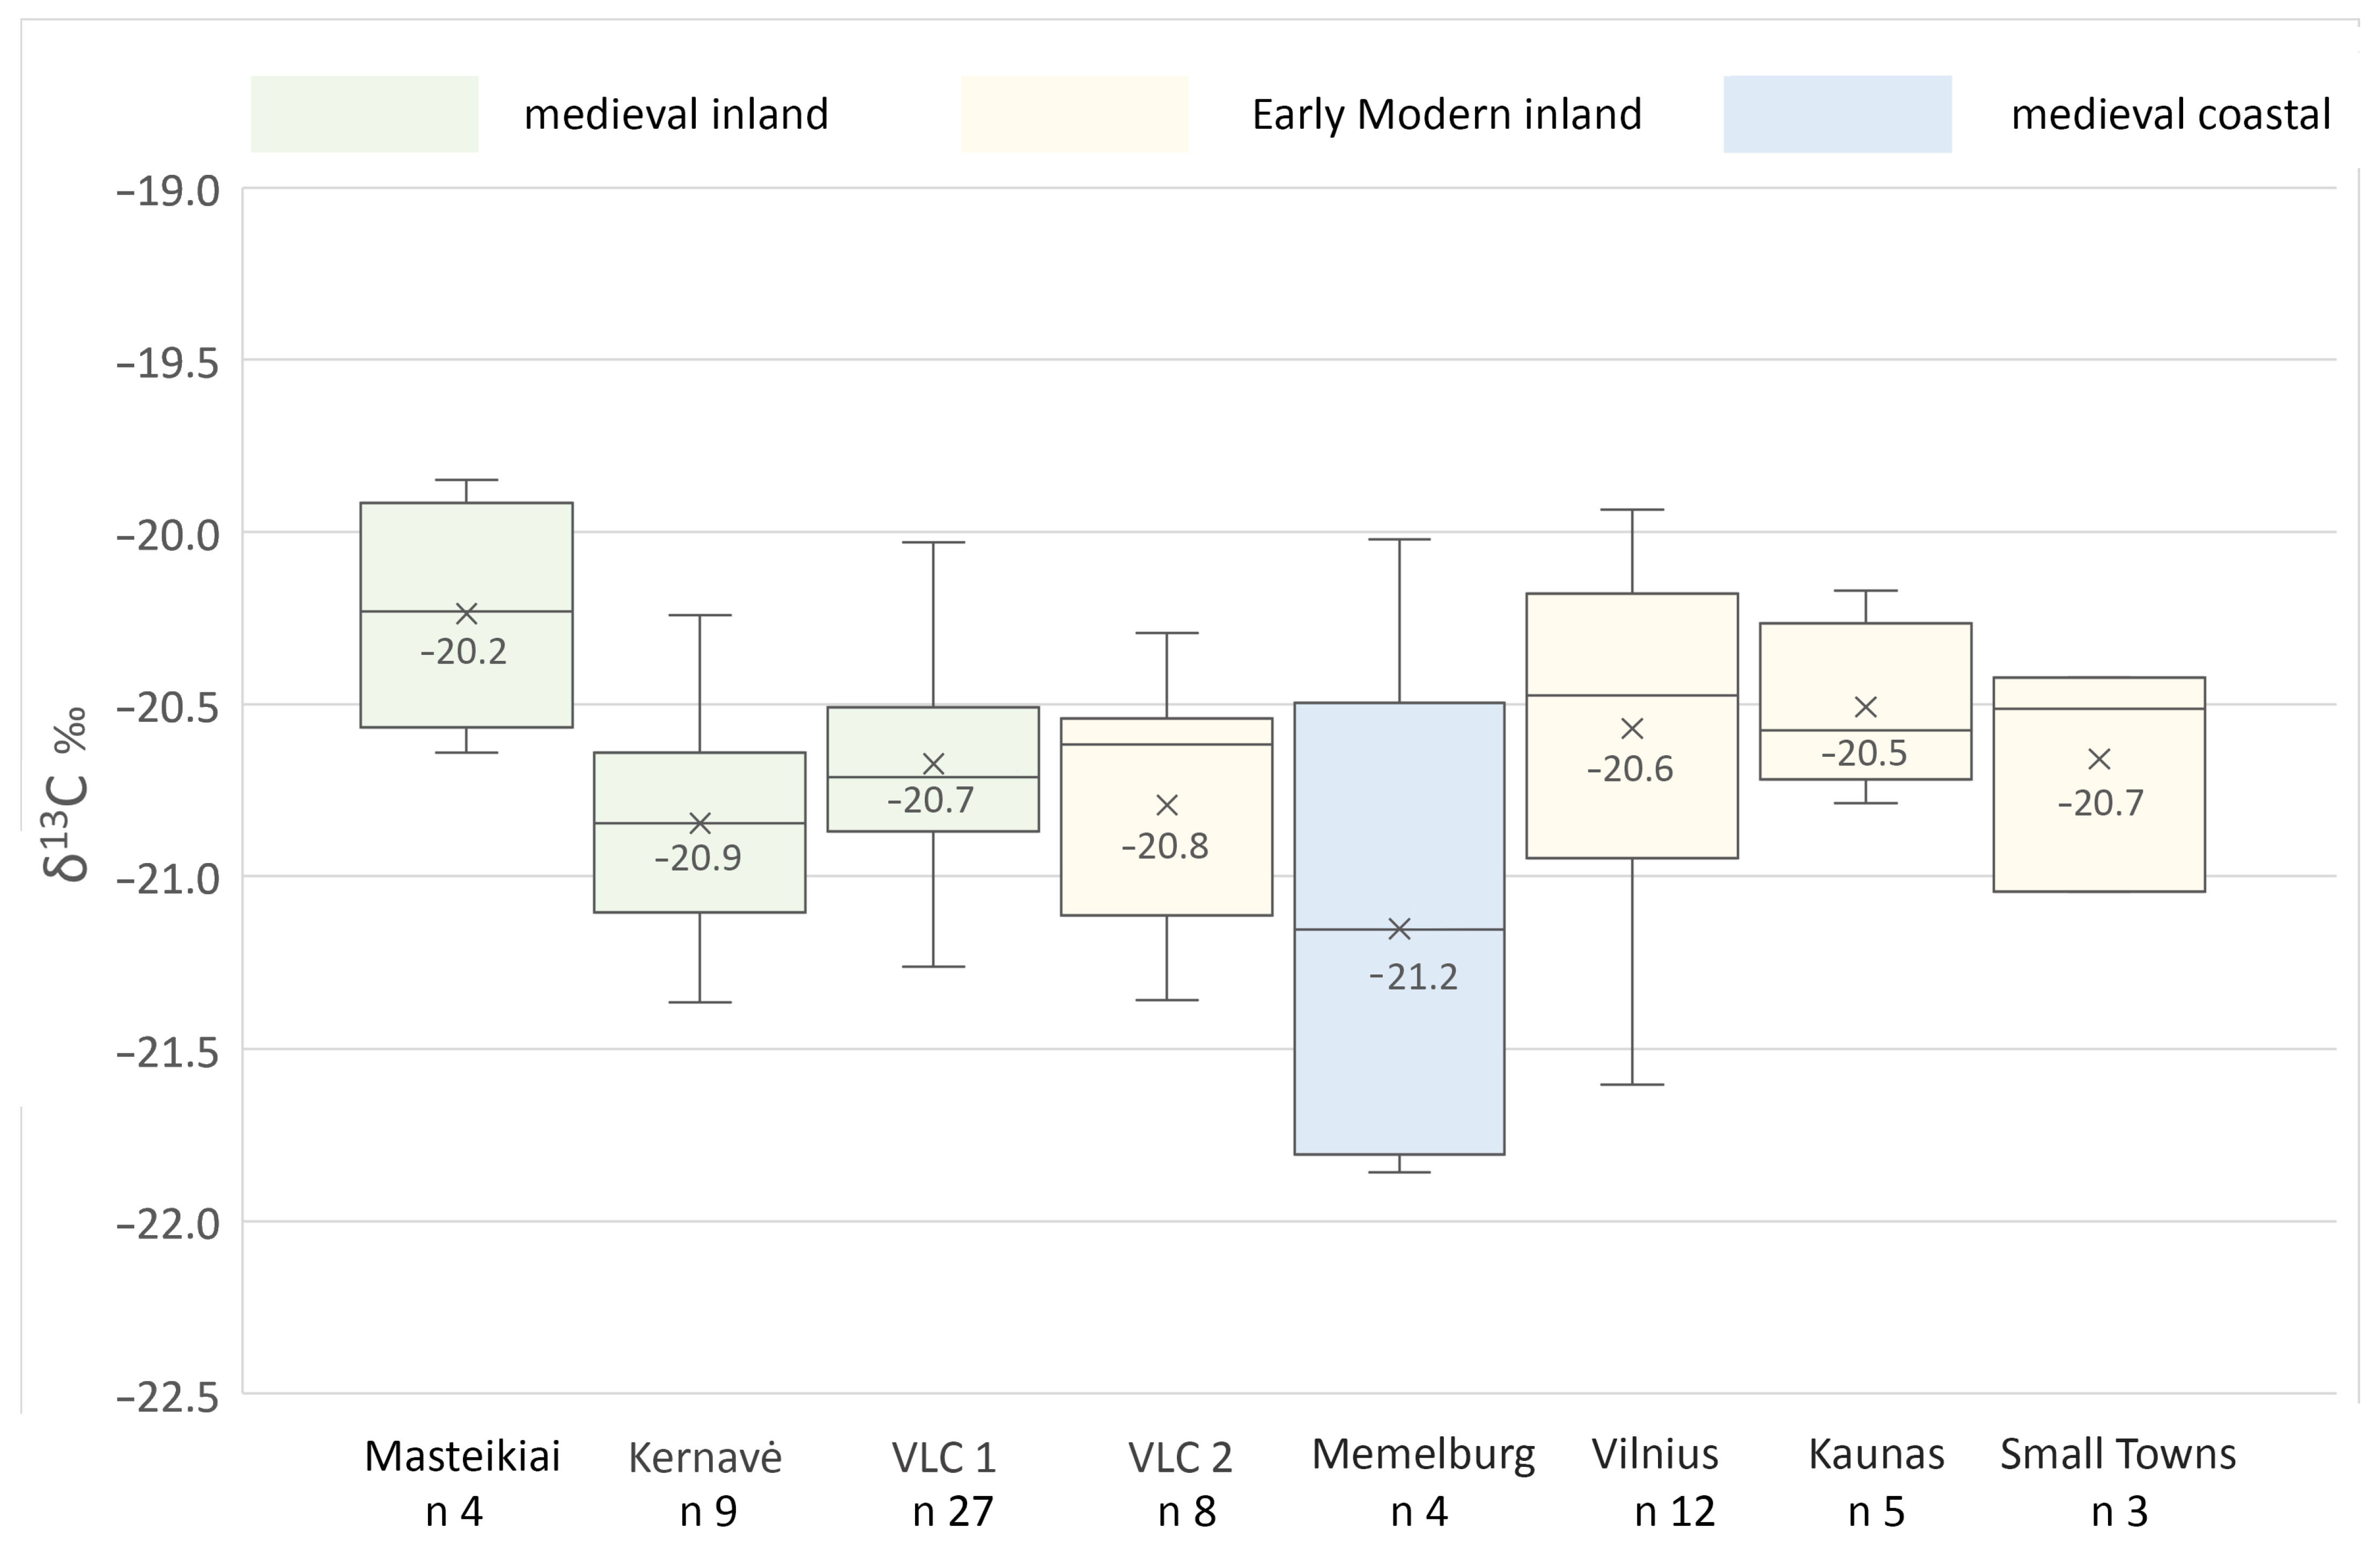
Task: Click the VLC 1 mean marker X
Action: (933, 764)
